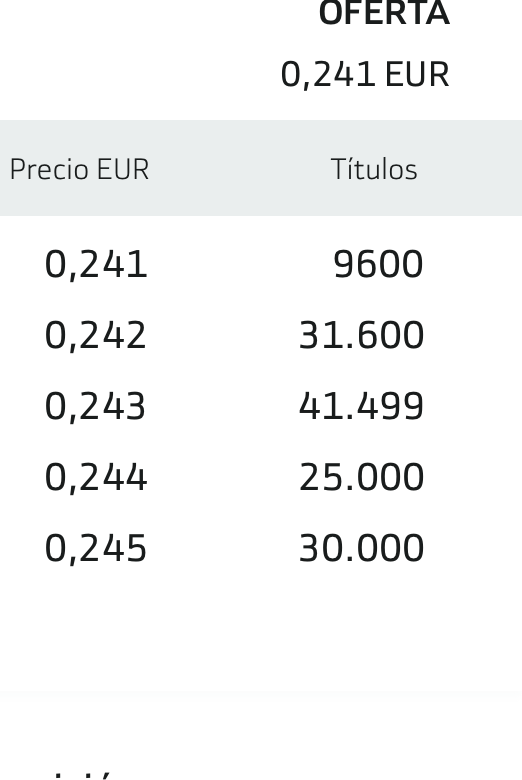Click the 31.600 títulos value
The width and height of the screenshot is (522, 780).
click(361, 335)
